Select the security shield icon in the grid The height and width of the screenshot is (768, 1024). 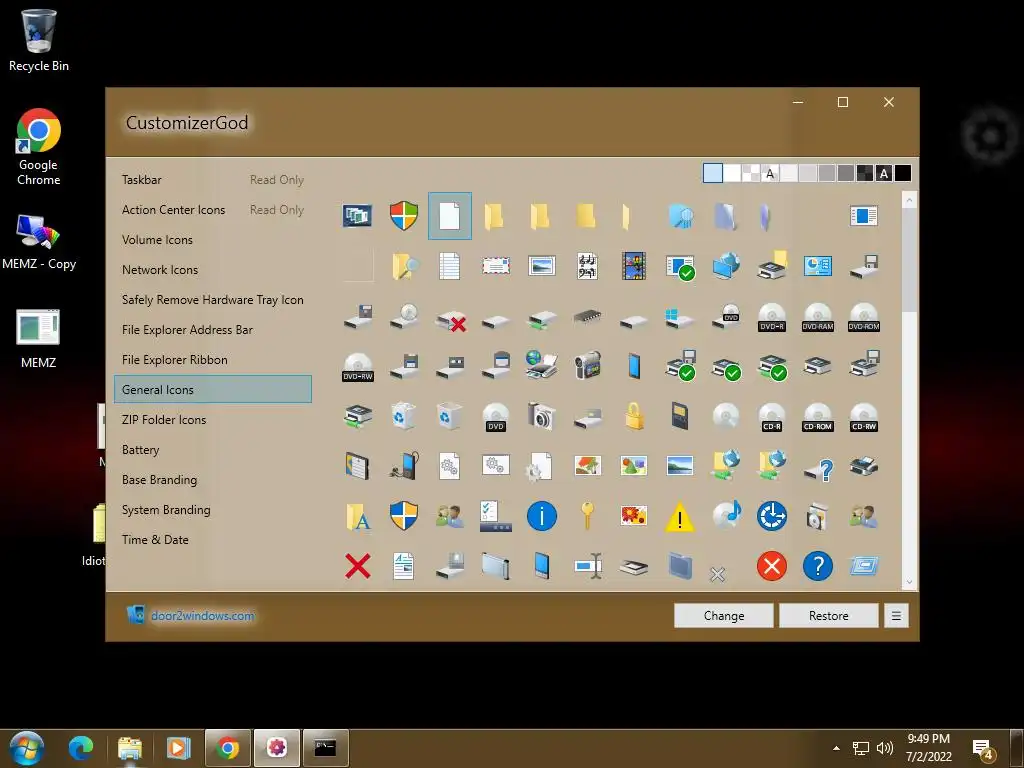pyautogui.click(x=404, y=216)
